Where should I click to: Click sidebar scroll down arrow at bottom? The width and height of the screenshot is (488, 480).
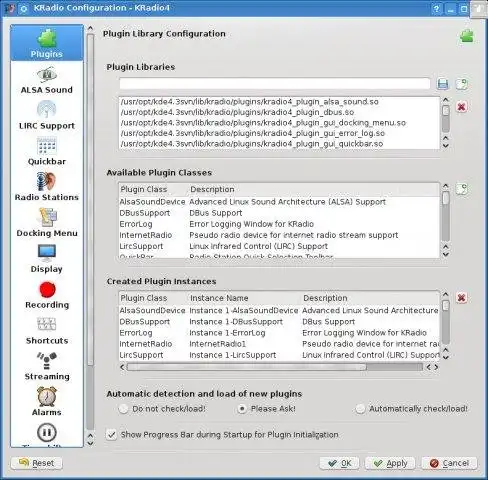pos(90,443)
